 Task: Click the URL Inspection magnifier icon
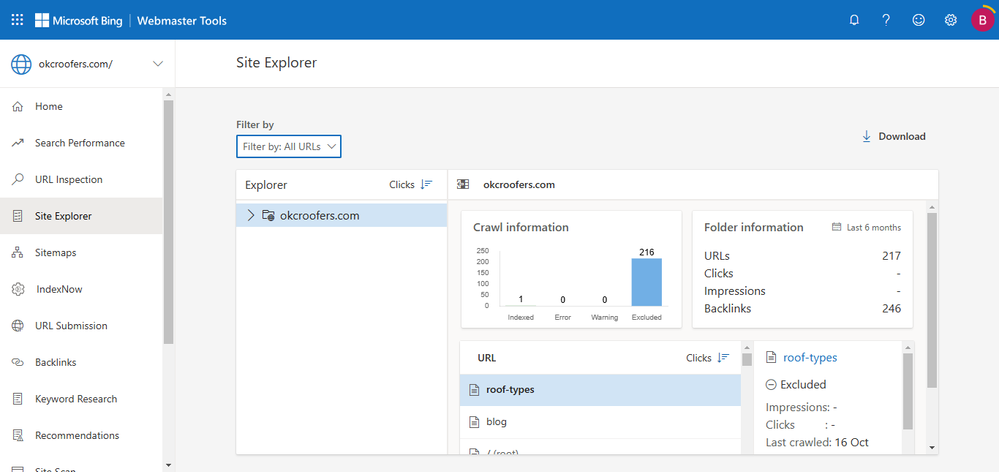(18, 180)
